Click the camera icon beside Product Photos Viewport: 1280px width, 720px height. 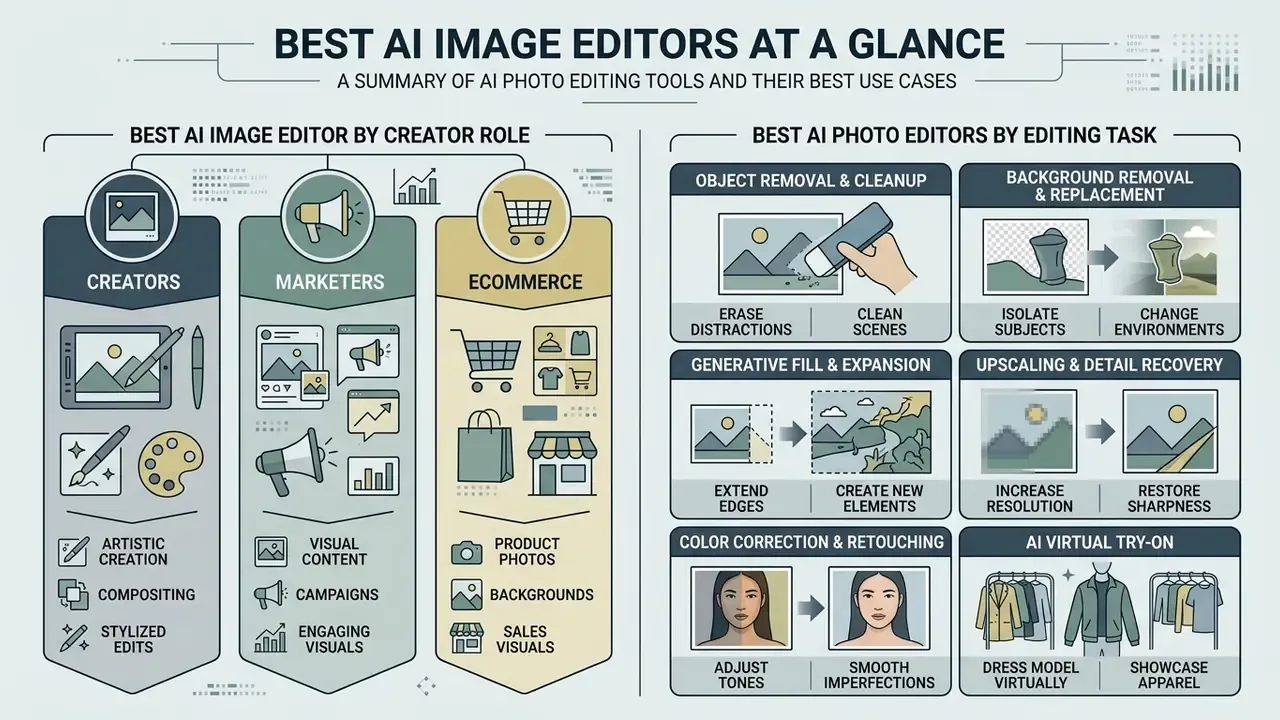[x=465, y=551]
